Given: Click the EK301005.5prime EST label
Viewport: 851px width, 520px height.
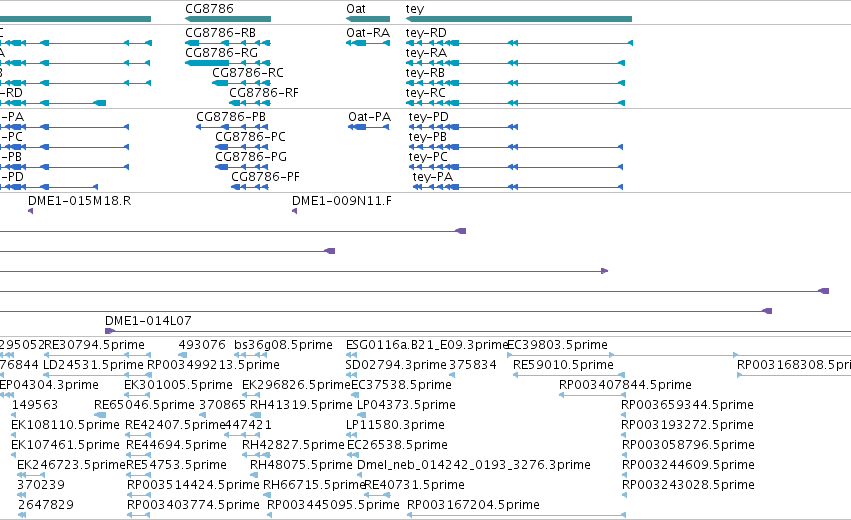Looking at the screenshot, I should coord(179,385).
